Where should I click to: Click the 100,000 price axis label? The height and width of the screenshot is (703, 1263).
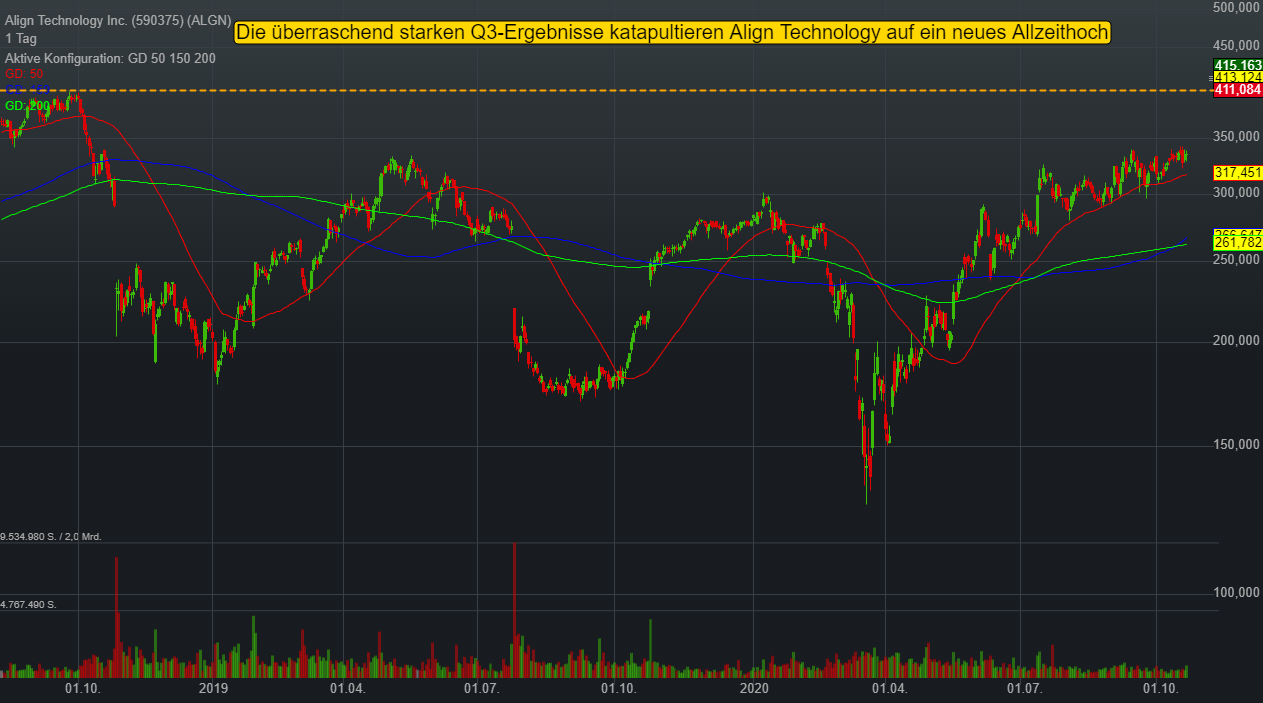pos(1236,592)
